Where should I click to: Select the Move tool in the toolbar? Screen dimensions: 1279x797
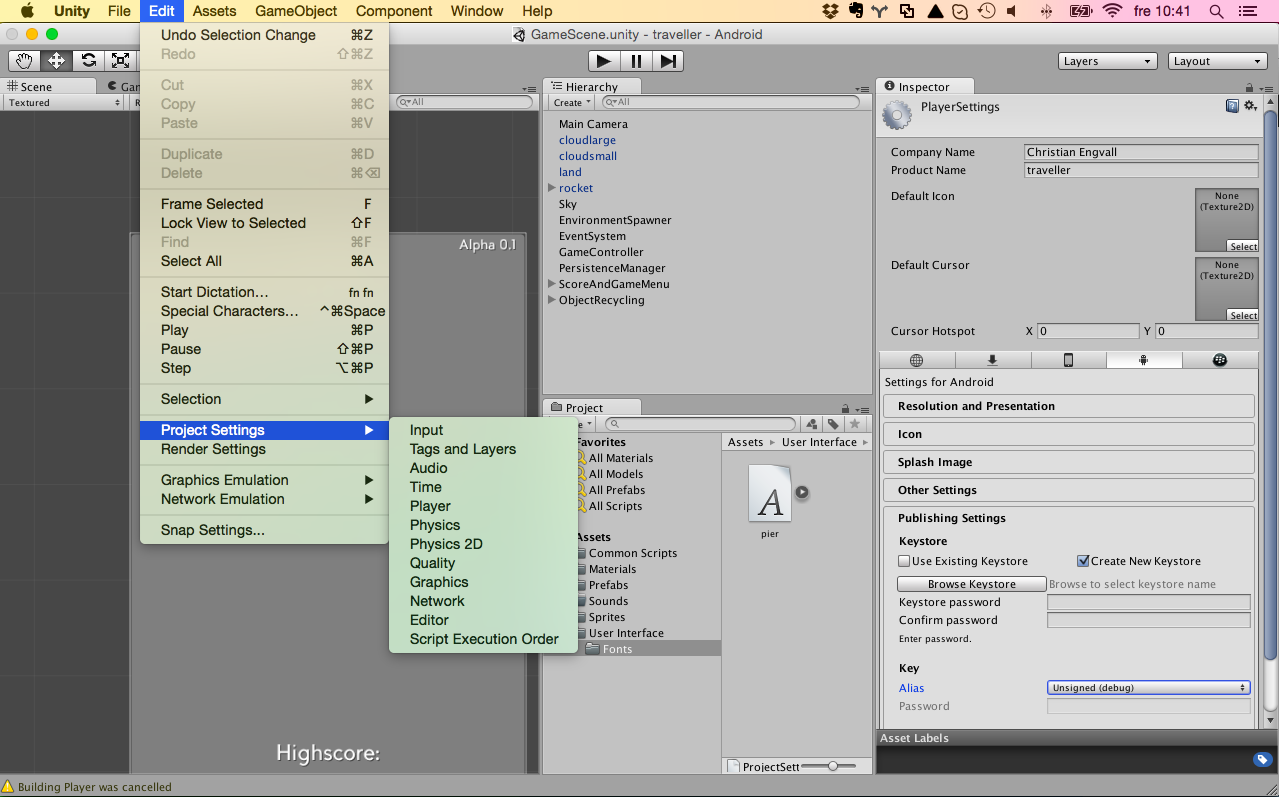click(x=56, y=61)
